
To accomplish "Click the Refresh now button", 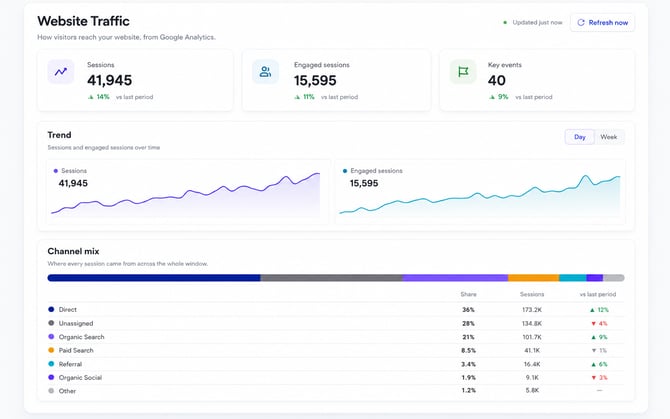I will (602, 23).
